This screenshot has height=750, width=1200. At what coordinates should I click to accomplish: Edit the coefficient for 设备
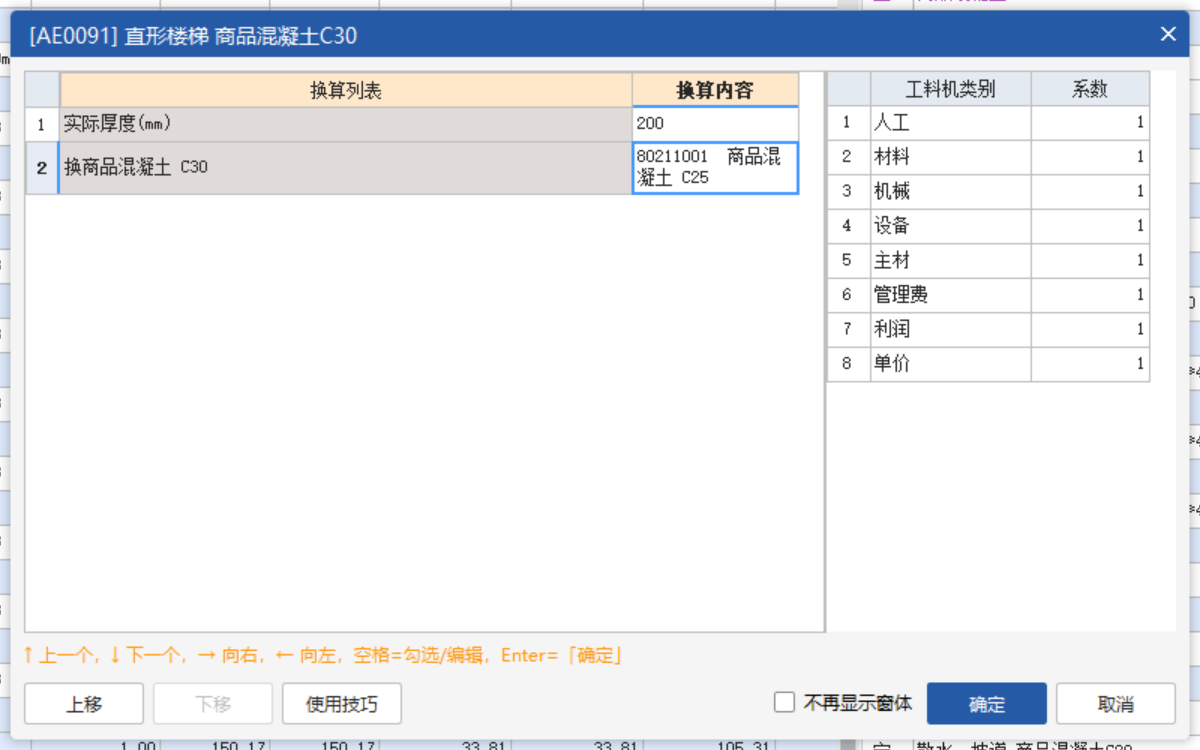coord(1090,226)
